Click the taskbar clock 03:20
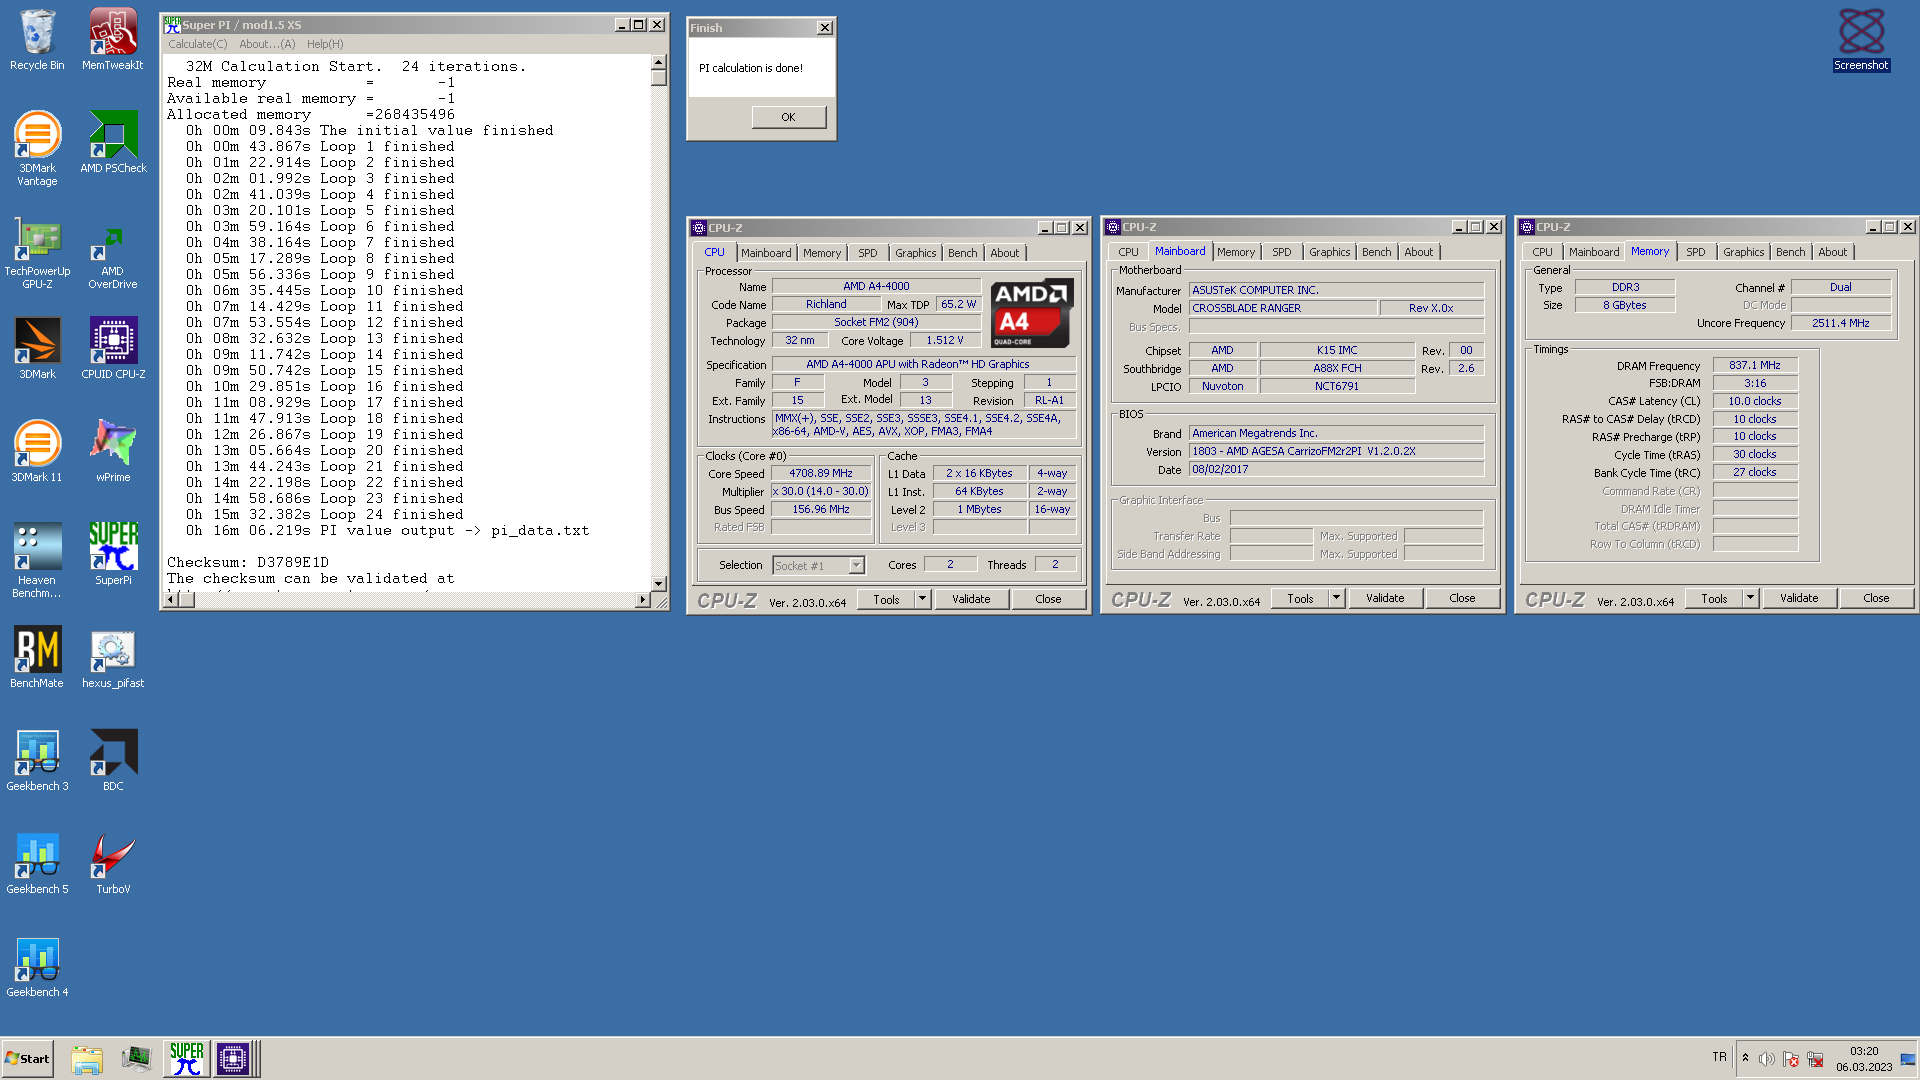 pyautogui.click(x=1864, y=1051)
